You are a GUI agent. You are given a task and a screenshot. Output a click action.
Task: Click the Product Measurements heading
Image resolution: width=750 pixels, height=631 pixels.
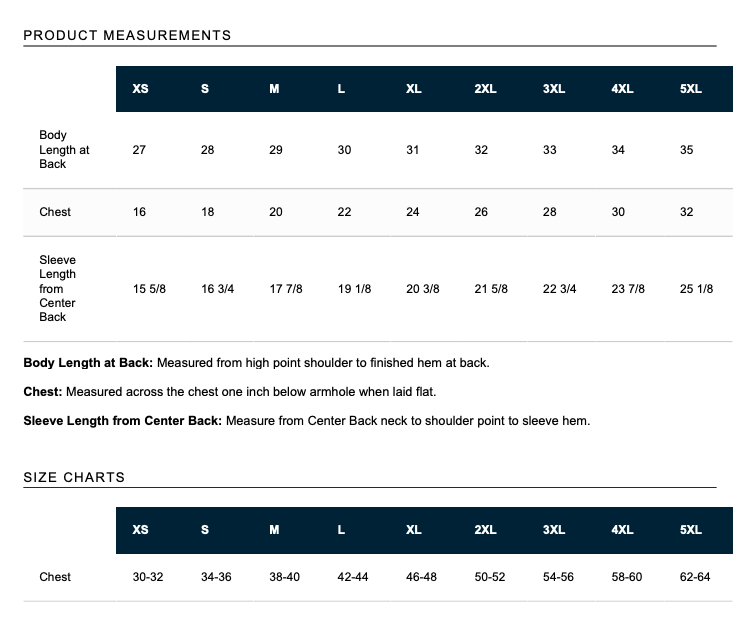click(x=127, y=35)
